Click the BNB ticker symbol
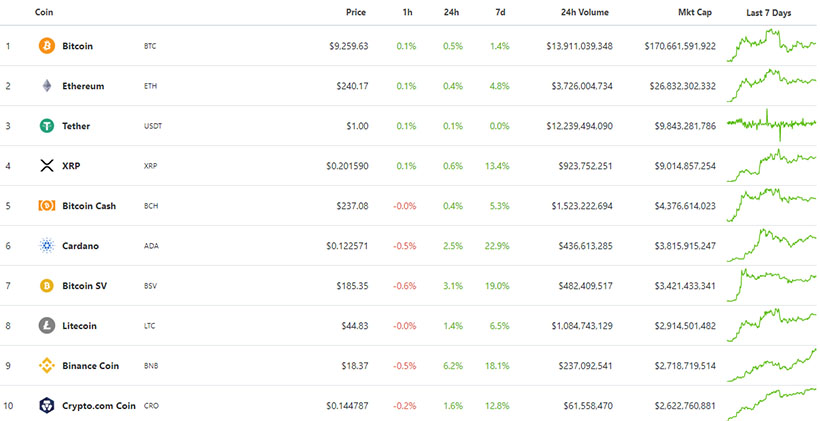The image size is (820, 421). (x=151, y=366)
